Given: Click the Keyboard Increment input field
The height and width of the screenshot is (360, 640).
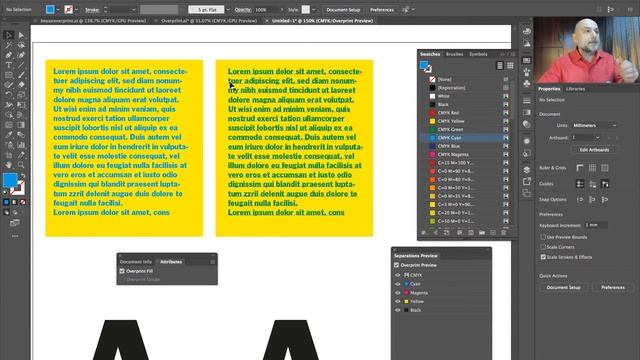Looking at the screenshot, I should [x=596, y=225].
